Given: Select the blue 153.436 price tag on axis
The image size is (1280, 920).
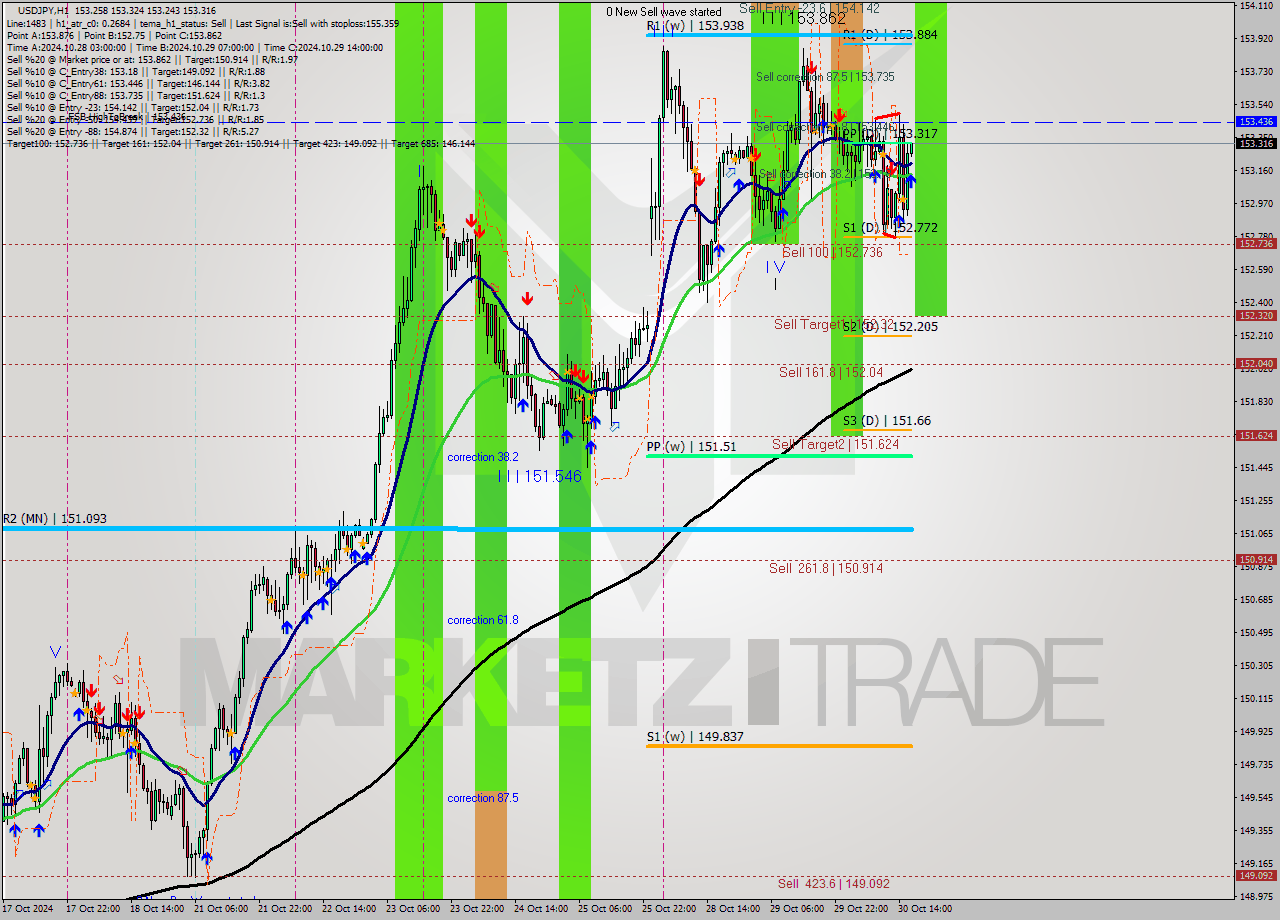Looking at the screenshot, I should pyautogui.click(x=1256, y=121).
